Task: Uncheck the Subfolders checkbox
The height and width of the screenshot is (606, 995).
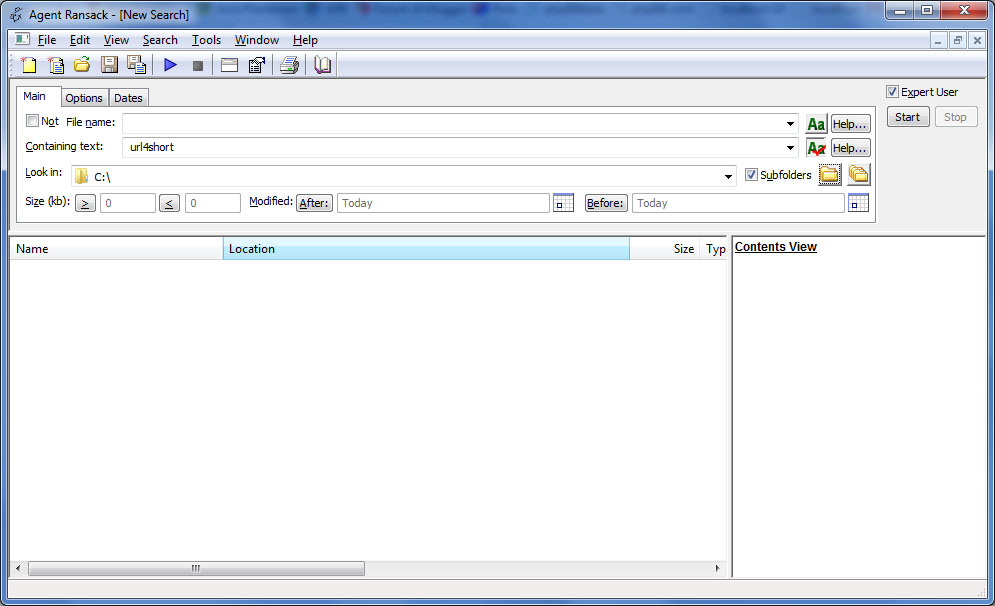Action: [x=752, y=175]
